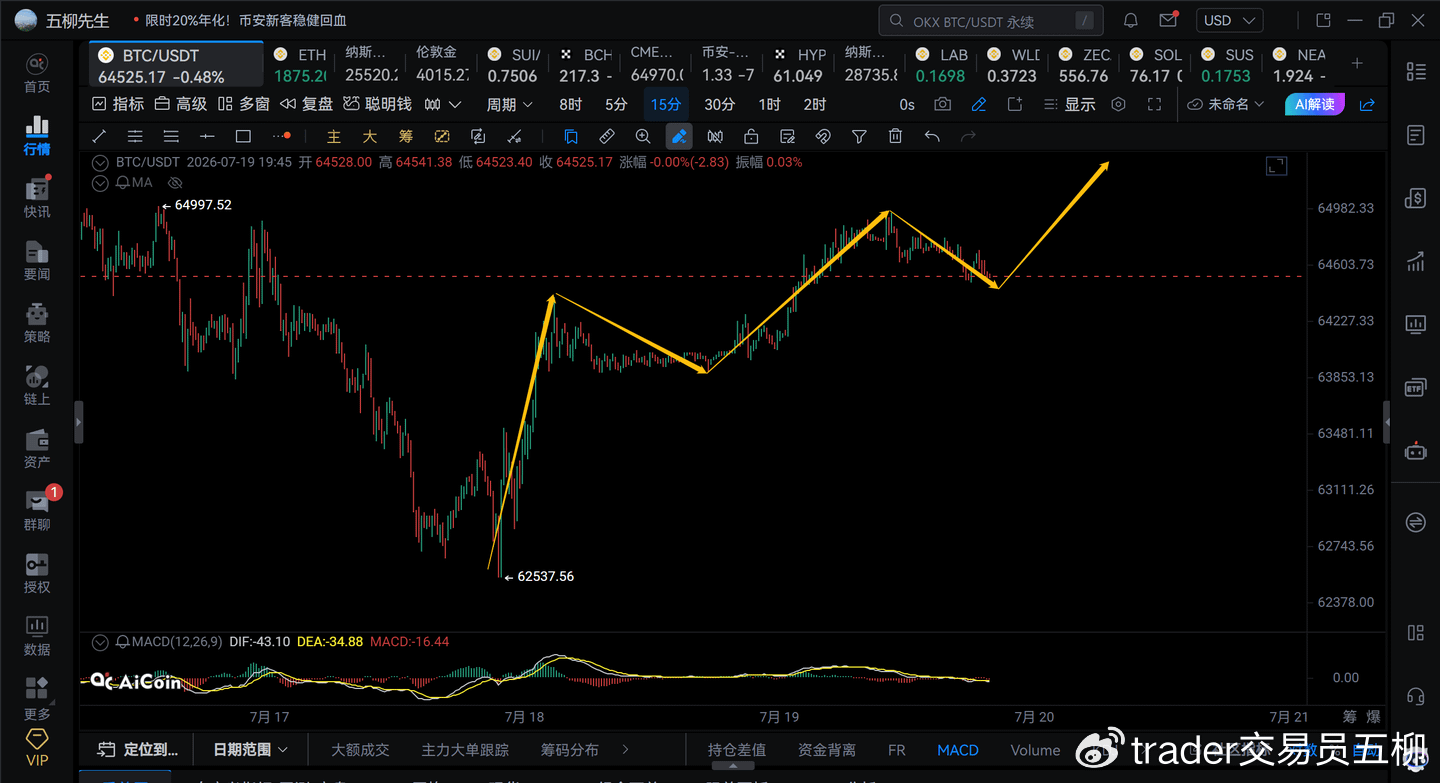Expand the chart pane with corner icon
This screenshot has width=1440, height=783.
(x=1276, y=166)
